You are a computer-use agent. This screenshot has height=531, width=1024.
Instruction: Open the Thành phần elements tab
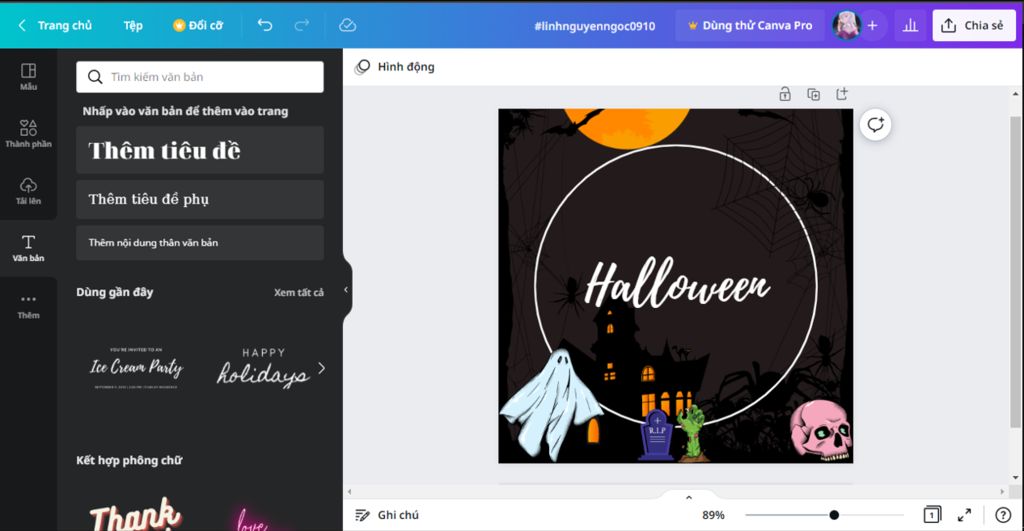tap(28, 134)
